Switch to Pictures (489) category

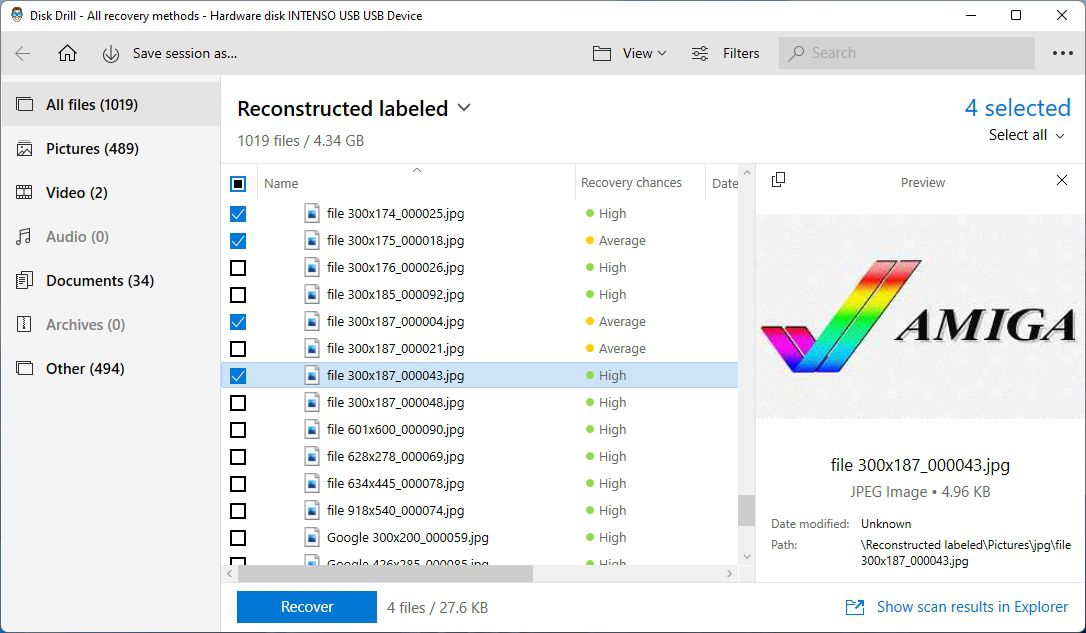[111, 149]
